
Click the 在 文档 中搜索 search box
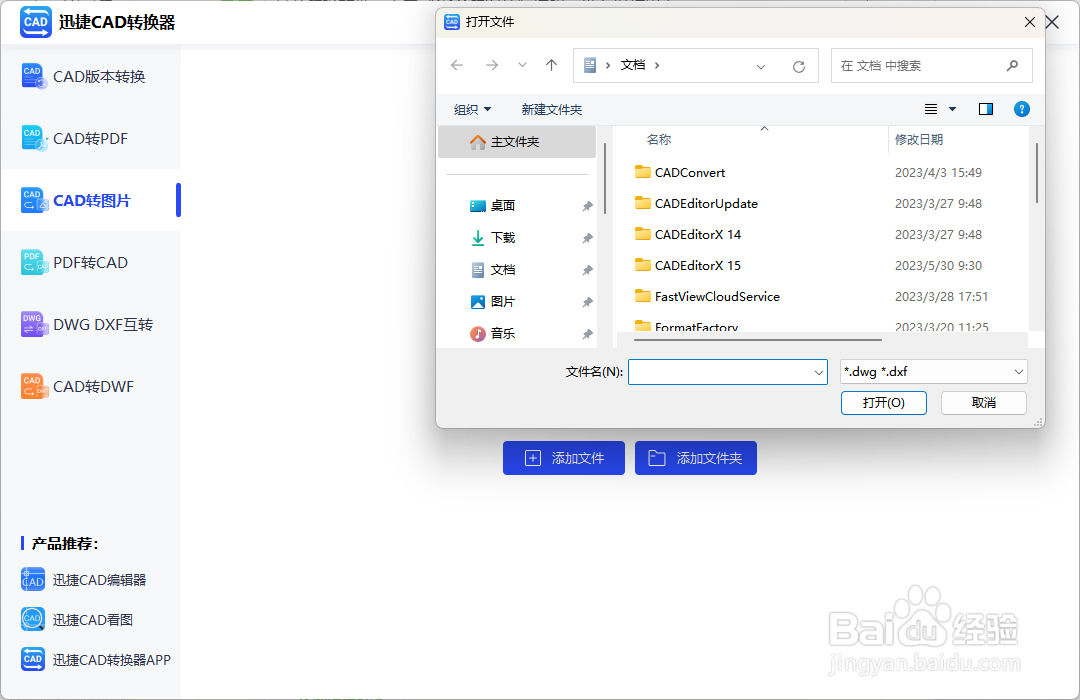pos(931,65)
